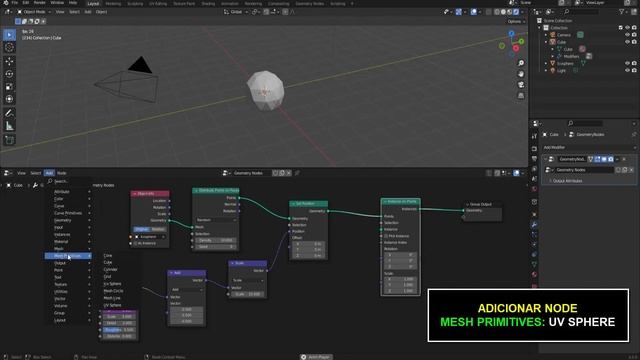Click the properties editor search field

coord(585,123)
